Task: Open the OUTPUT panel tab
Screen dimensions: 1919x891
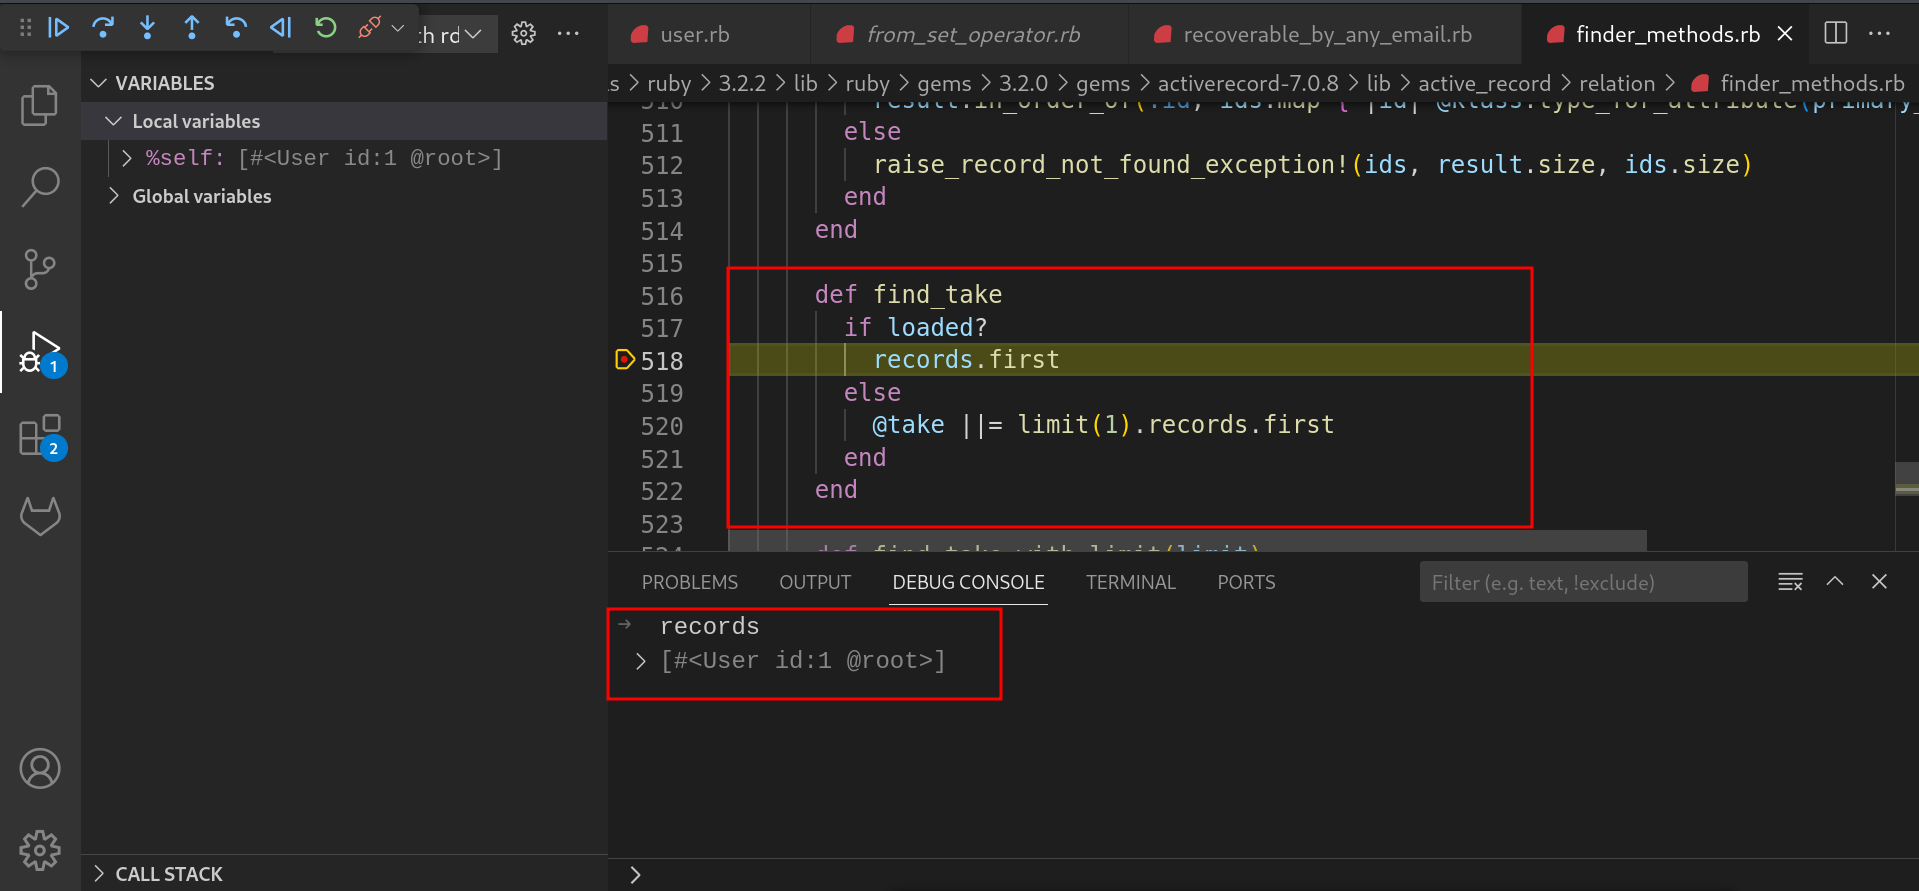Action: [815, 582]
